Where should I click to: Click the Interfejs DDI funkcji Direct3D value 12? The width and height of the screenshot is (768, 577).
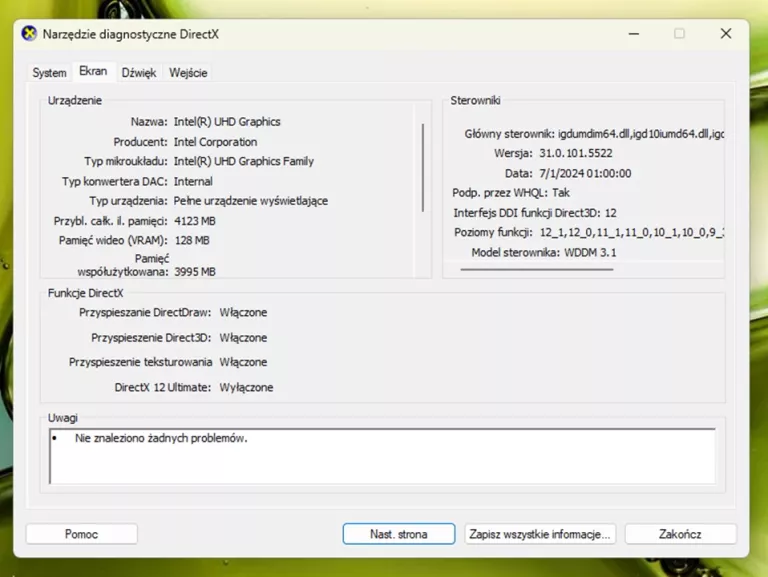[610, 213]
